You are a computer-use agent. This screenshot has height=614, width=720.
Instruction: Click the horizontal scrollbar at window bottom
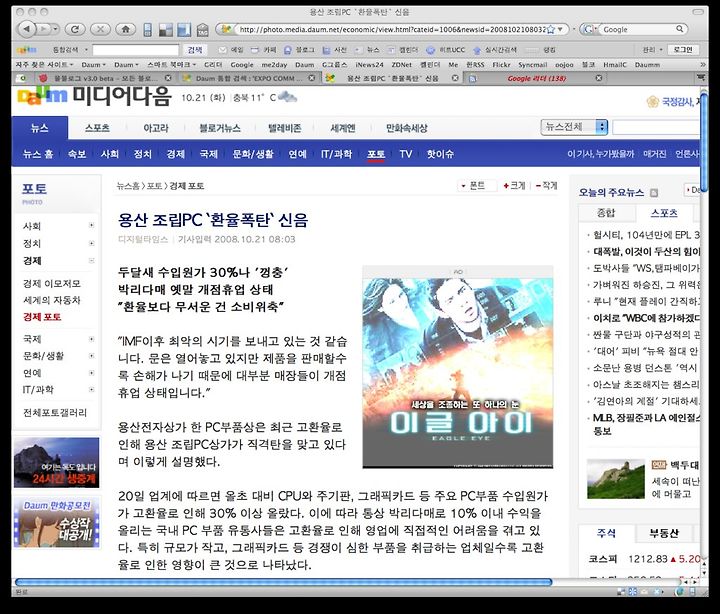click(283, 582)
